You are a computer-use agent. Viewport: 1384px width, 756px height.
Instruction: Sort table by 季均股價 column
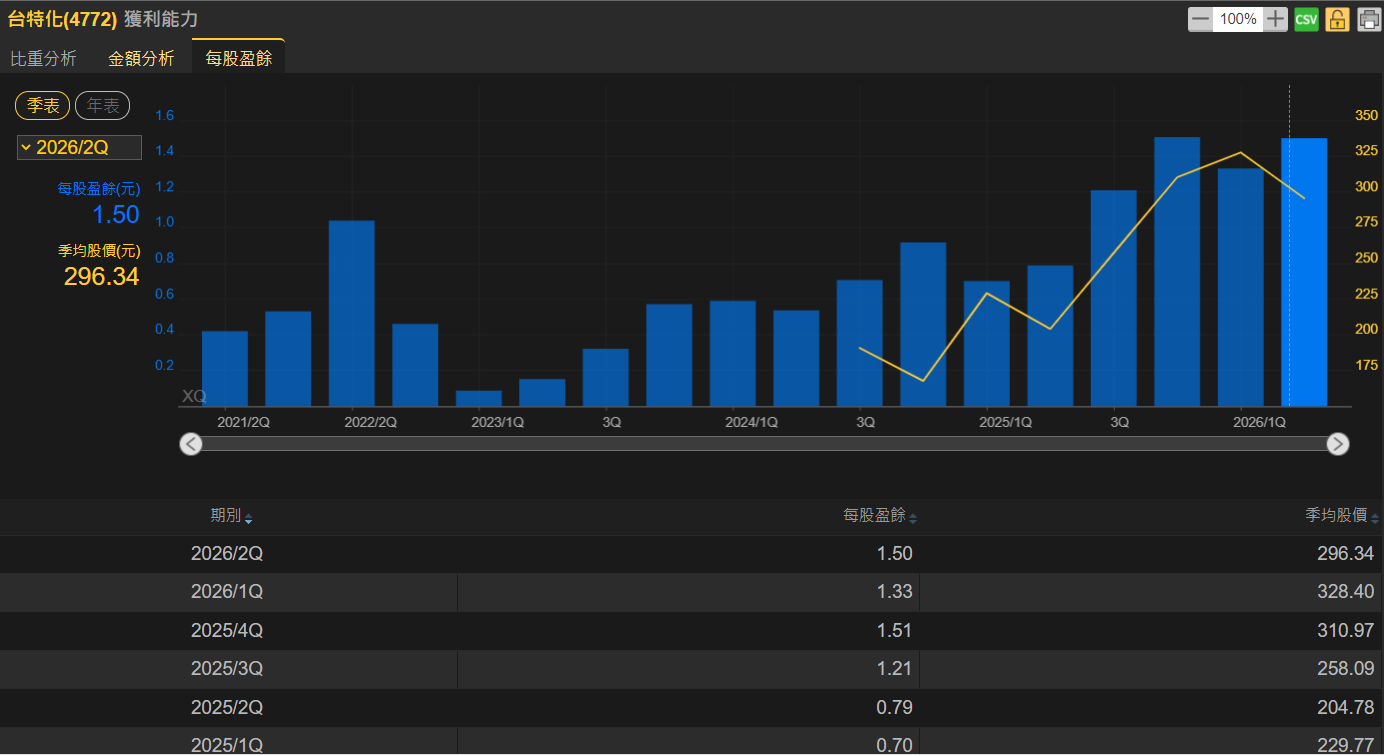tap(1342, 516)
